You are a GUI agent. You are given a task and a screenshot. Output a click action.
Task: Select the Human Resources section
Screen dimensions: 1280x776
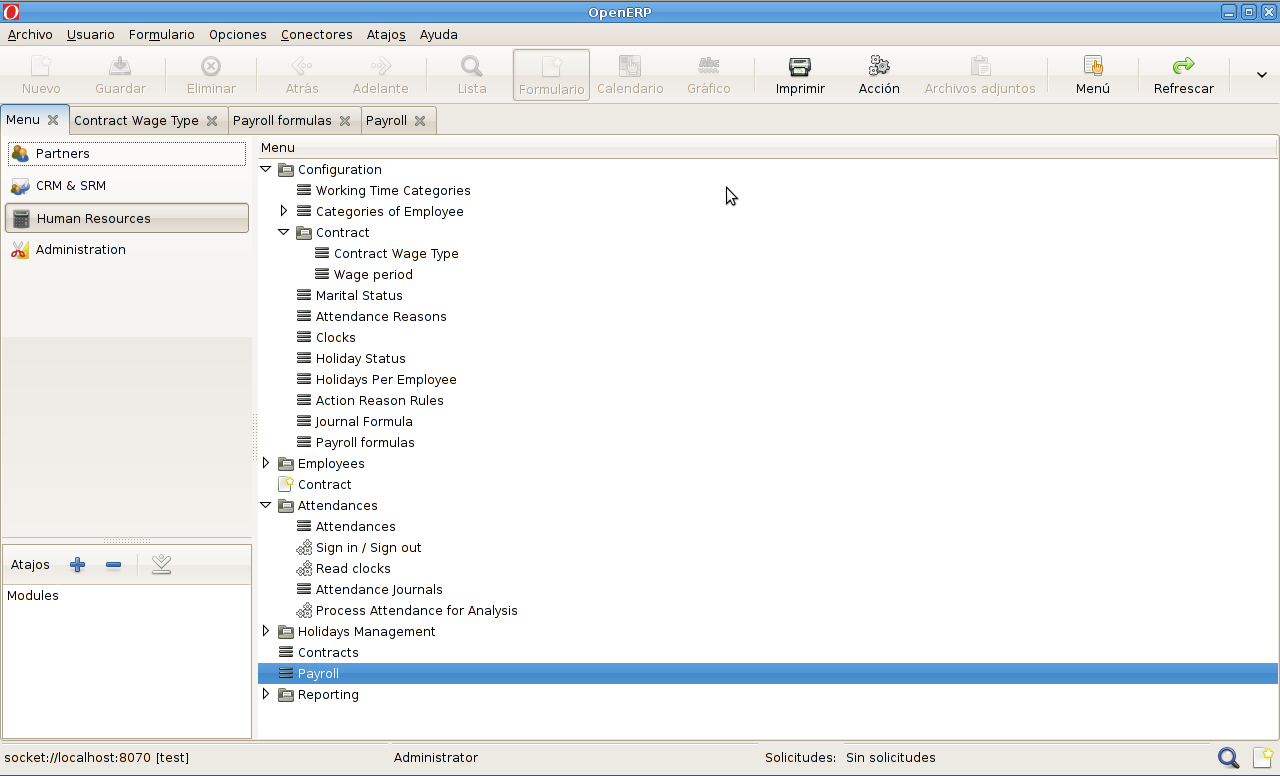[x=127, y=218]
